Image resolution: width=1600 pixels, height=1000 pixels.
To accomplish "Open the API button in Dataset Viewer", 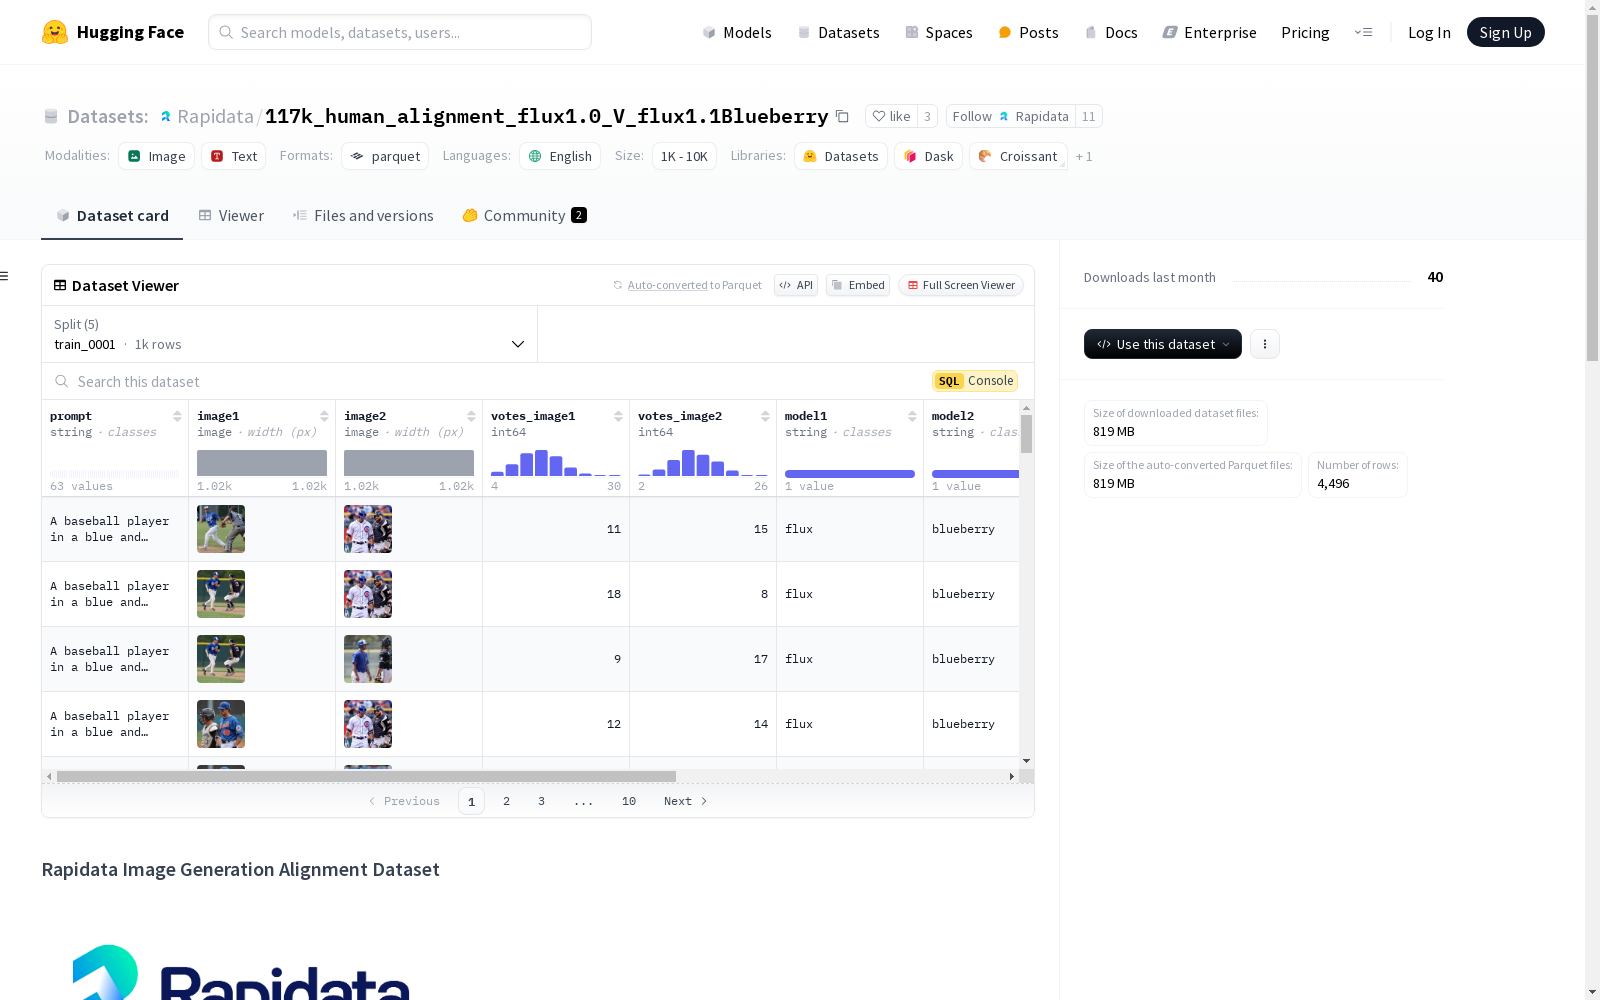I will tap(796, 285).
